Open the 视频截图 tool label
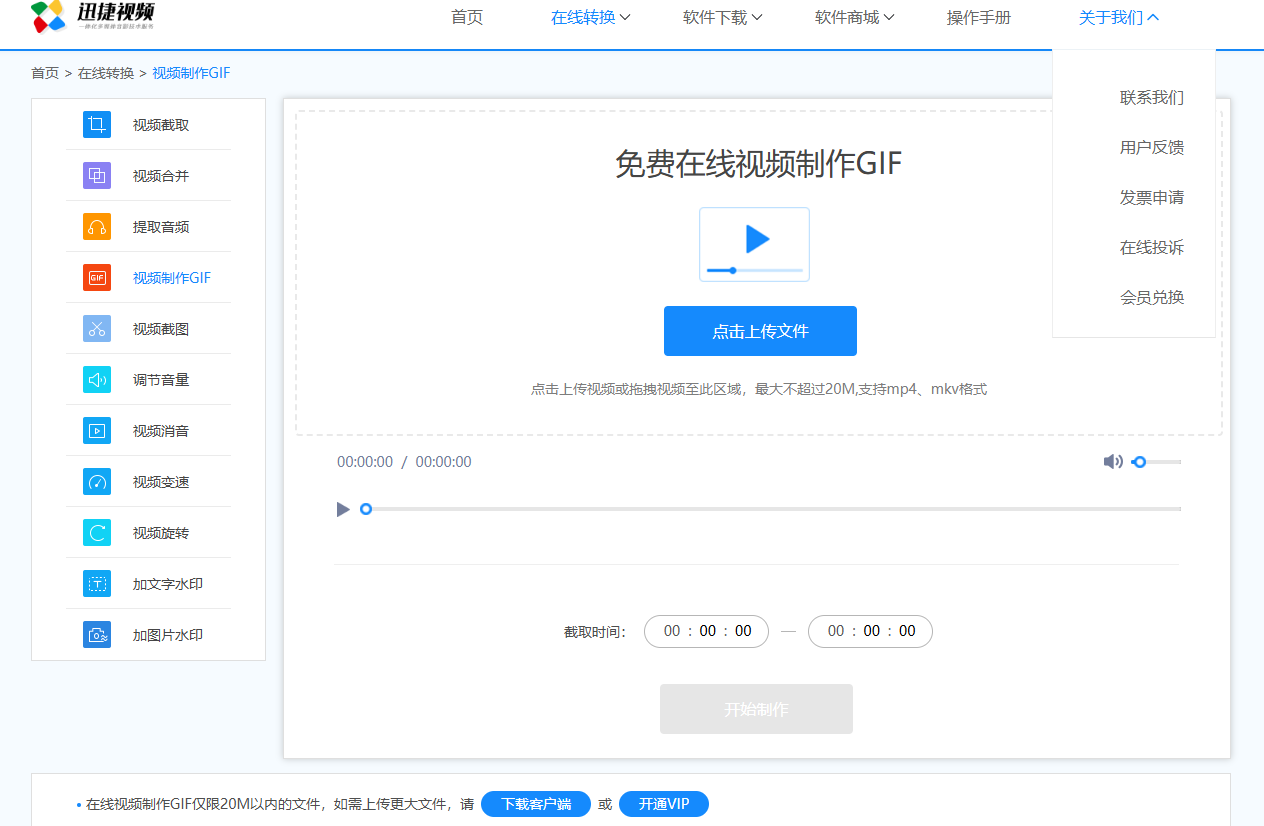Image resolution: width=1264 pixels, height=826 pixels. tap(161, 329)
